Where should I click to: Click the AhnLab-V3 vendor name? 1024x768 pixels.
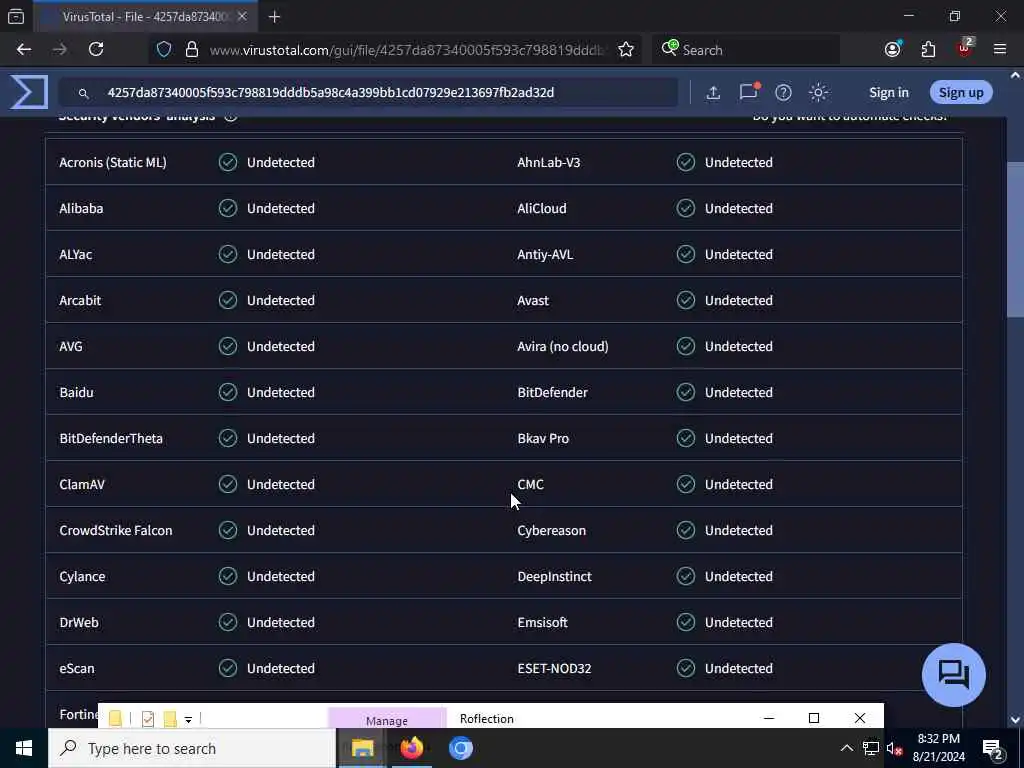click(x=549, y=162)
